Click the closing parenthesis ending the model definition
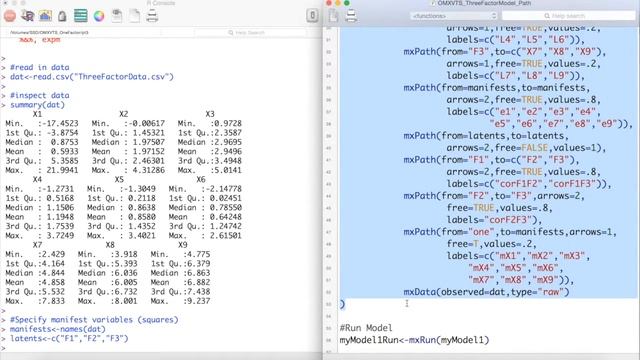Screen dimensions: 640x360 point(342,304)
